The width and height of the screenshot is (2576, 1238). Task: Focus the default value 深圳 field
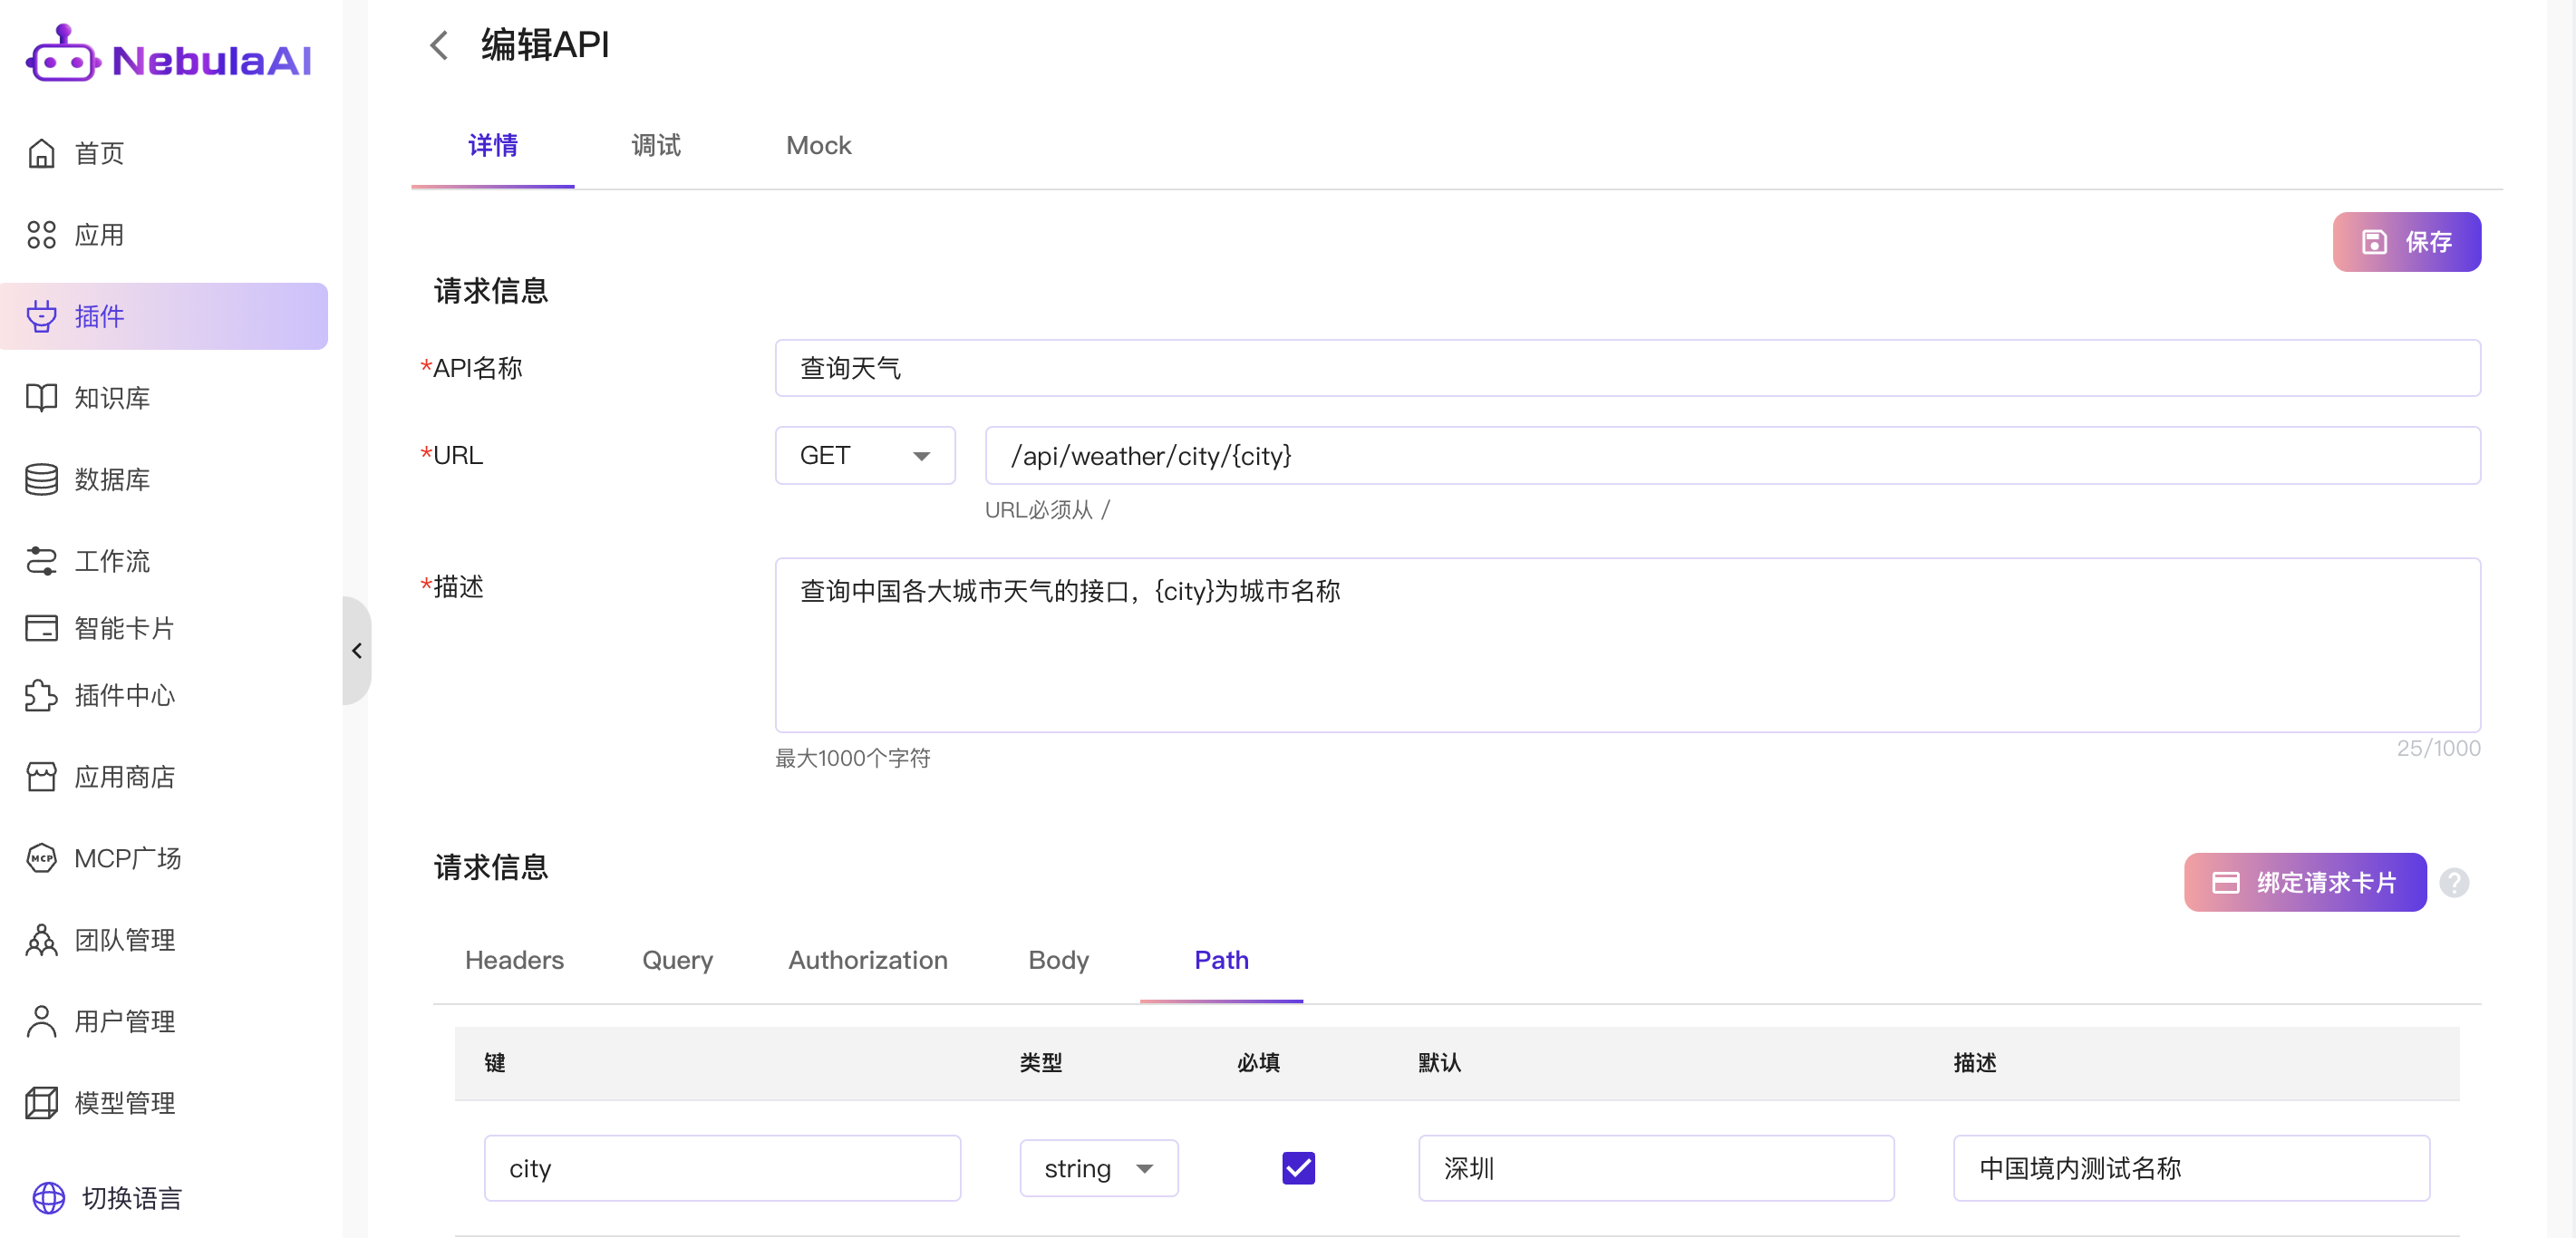[x=1656, y=1168]
